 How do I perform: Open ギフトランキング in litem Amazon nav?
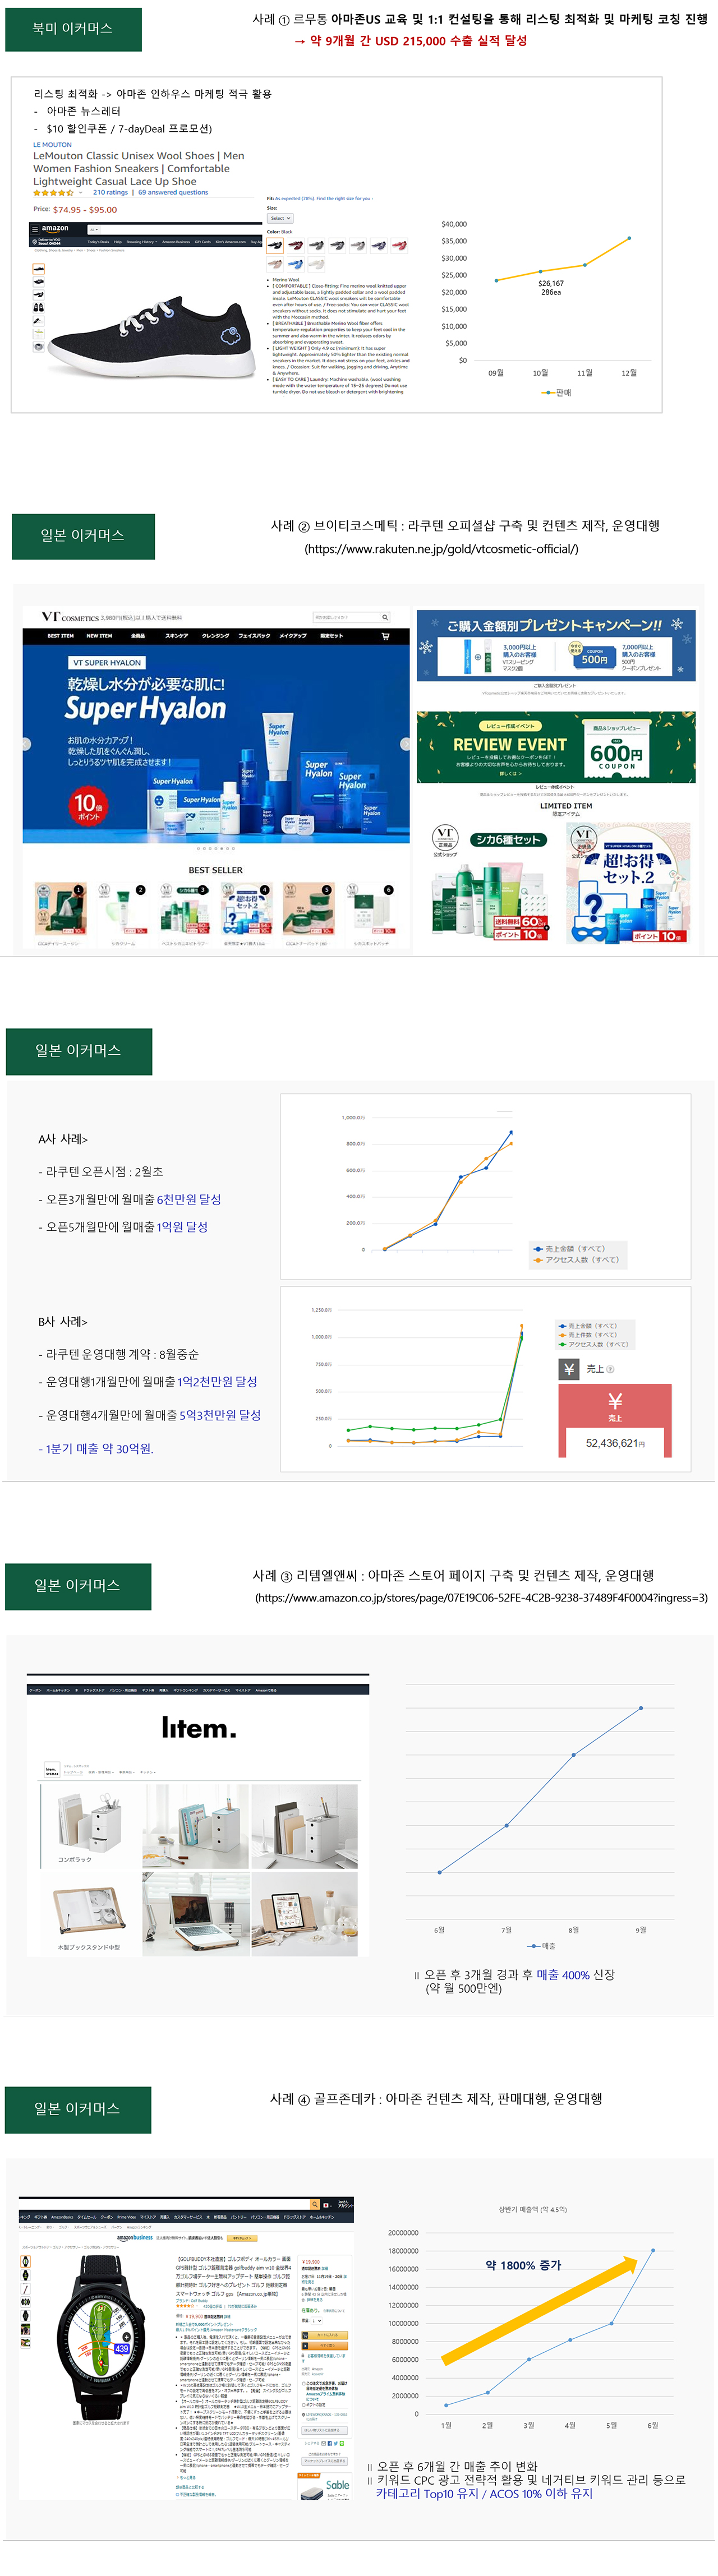pos(185,1690)
